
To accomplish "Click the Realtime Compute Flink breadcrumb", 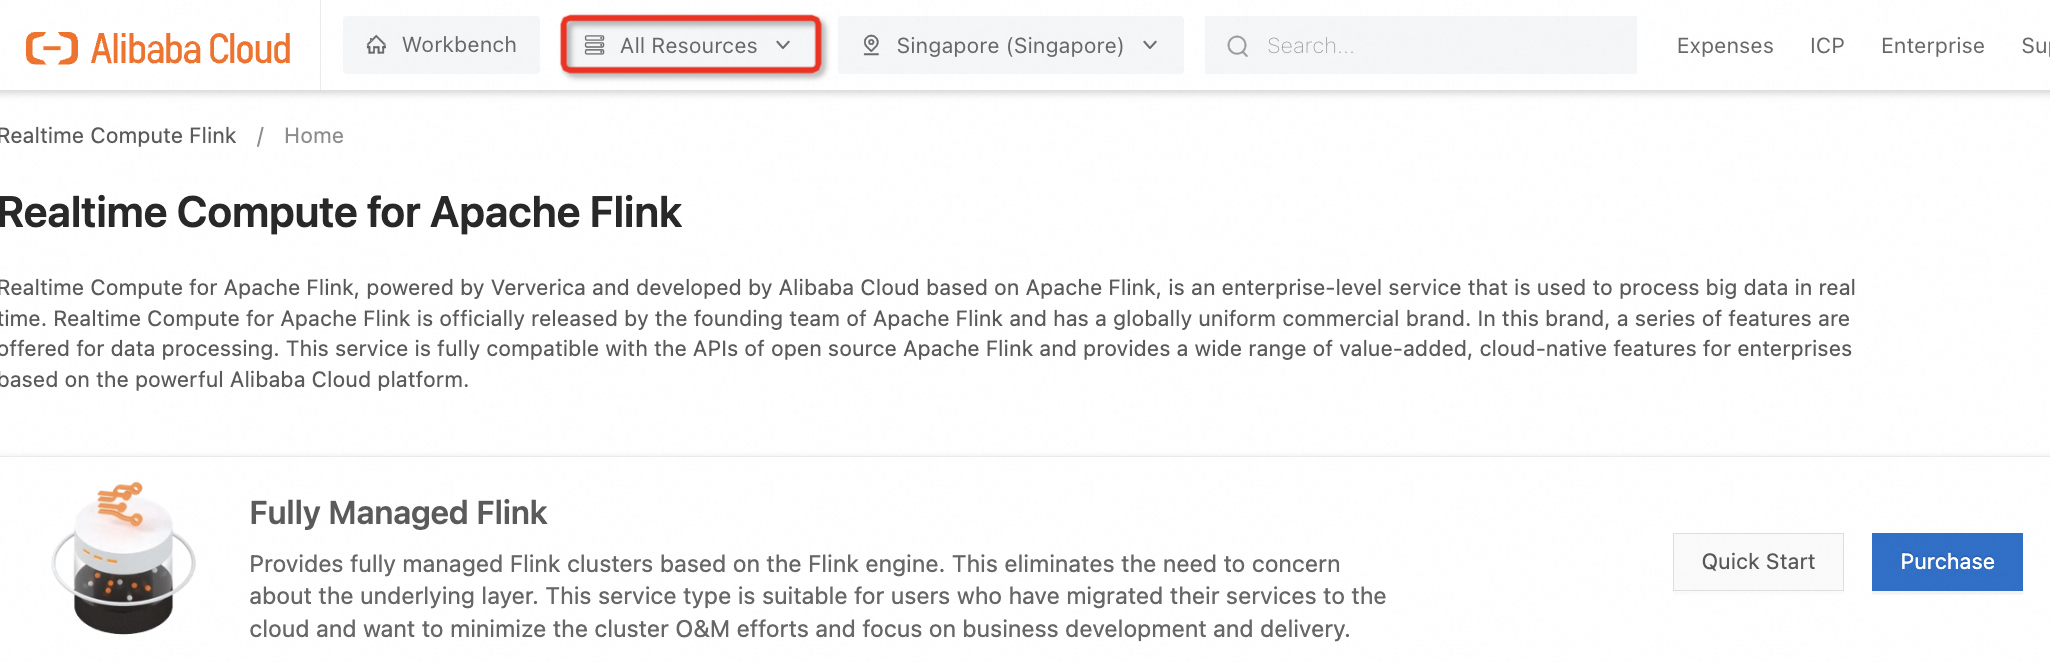I will (118, 136).
